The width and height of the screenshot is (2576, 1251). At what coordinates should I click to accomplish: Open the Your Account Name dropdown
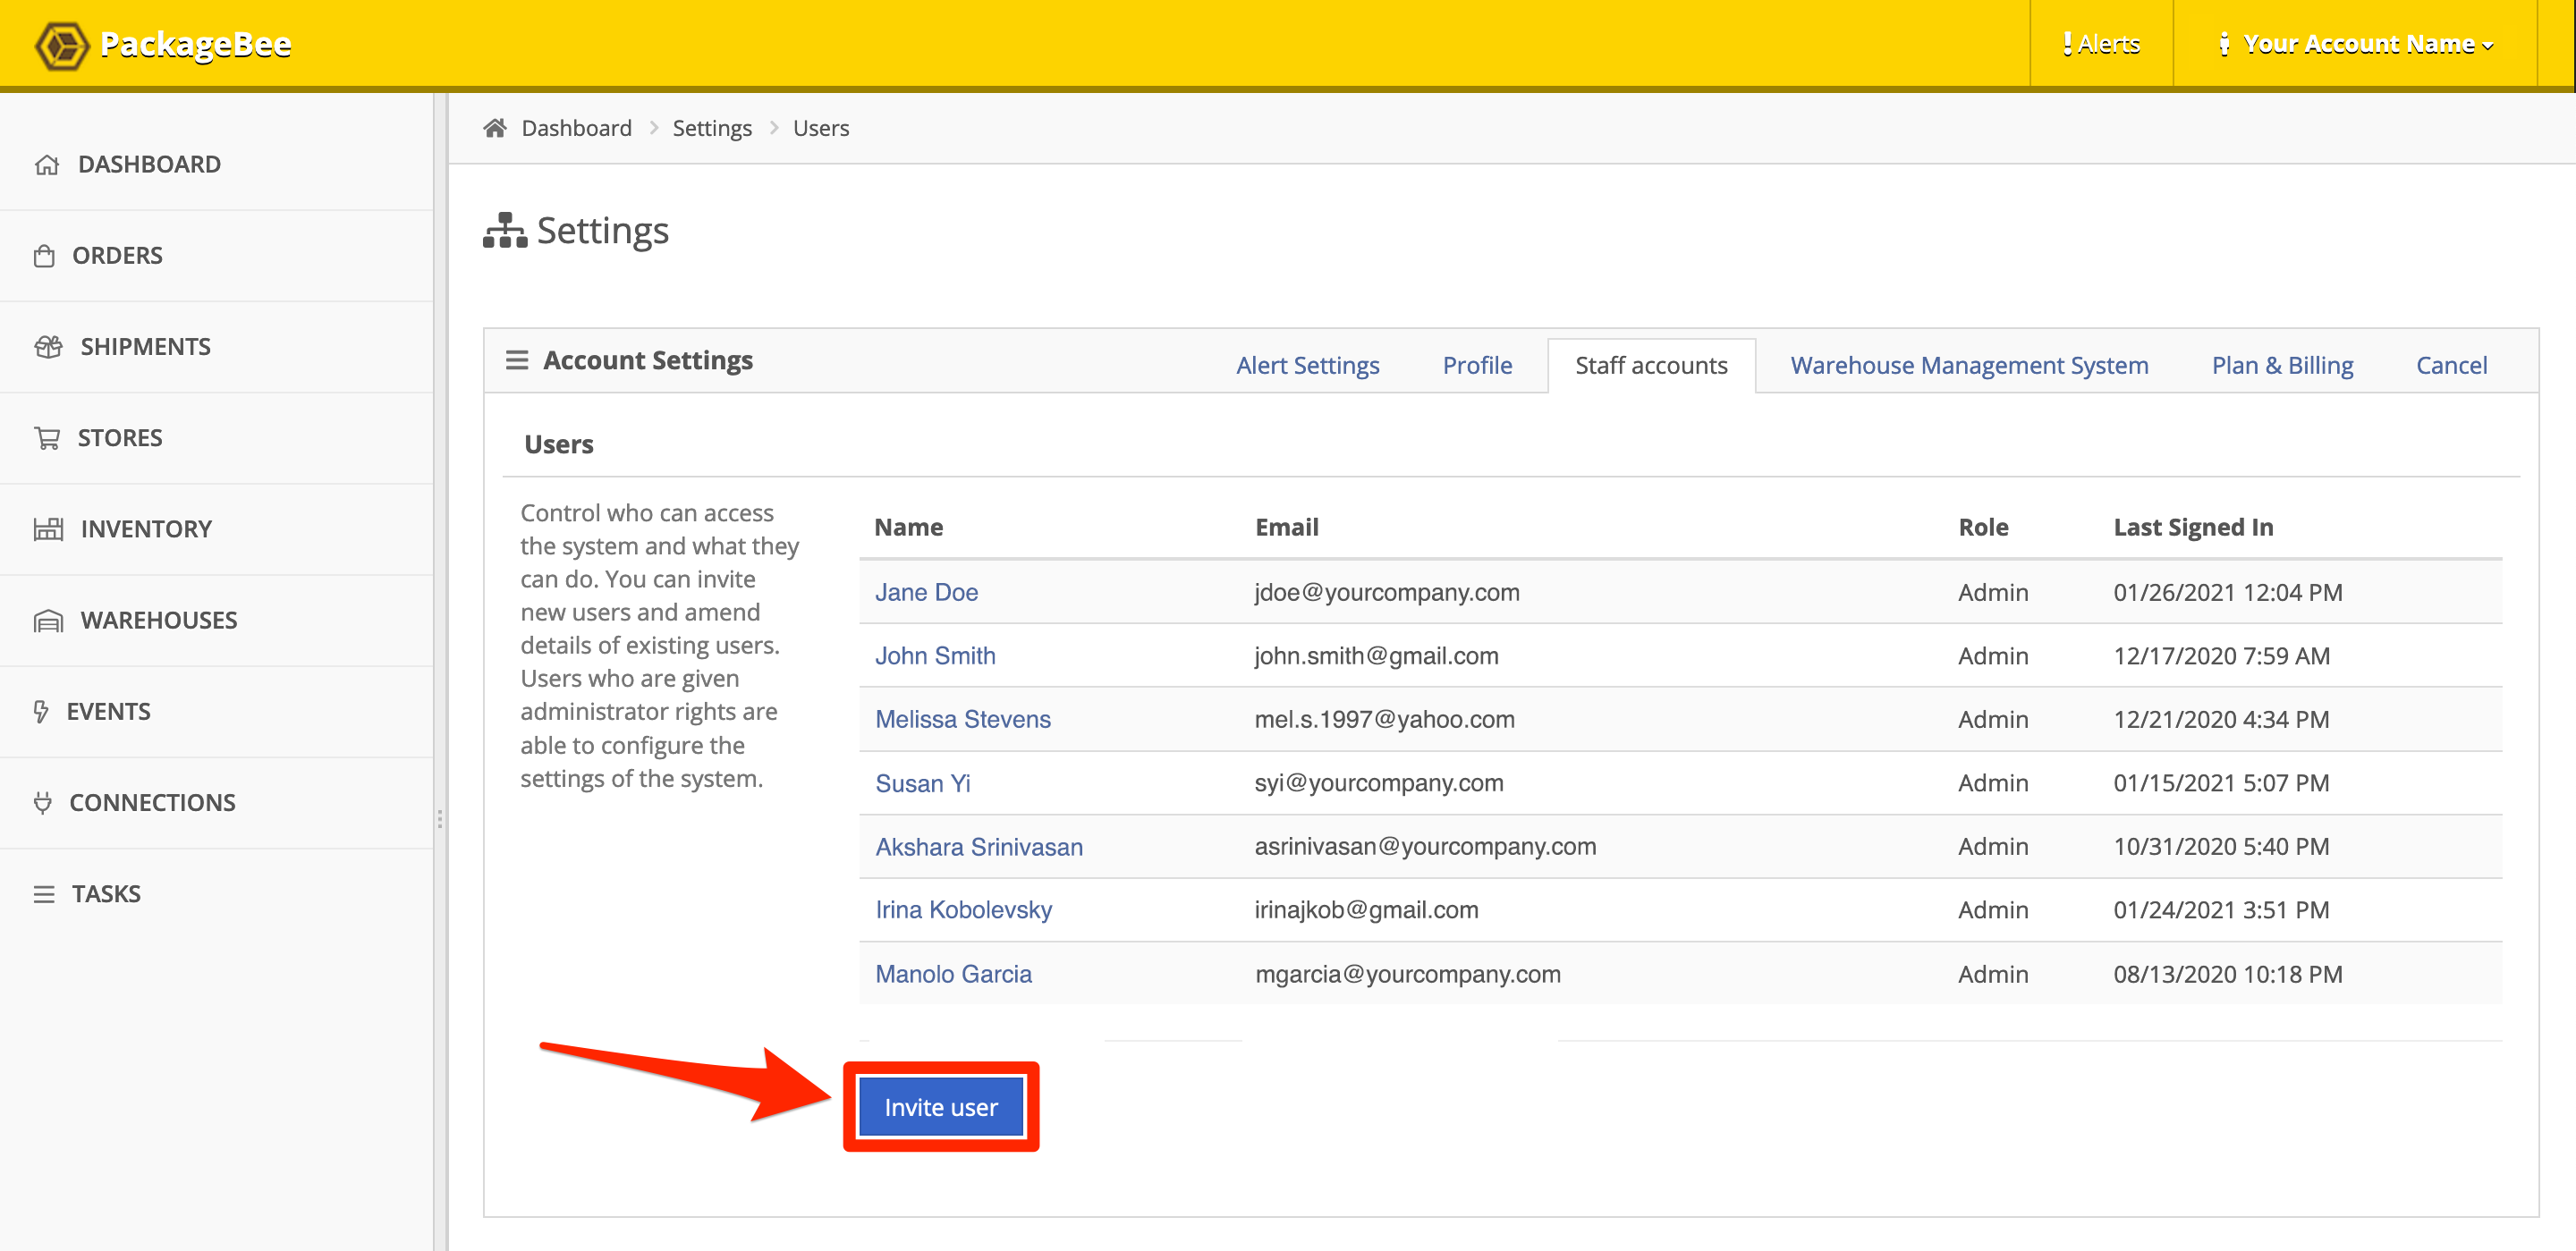click(2356, 44)
